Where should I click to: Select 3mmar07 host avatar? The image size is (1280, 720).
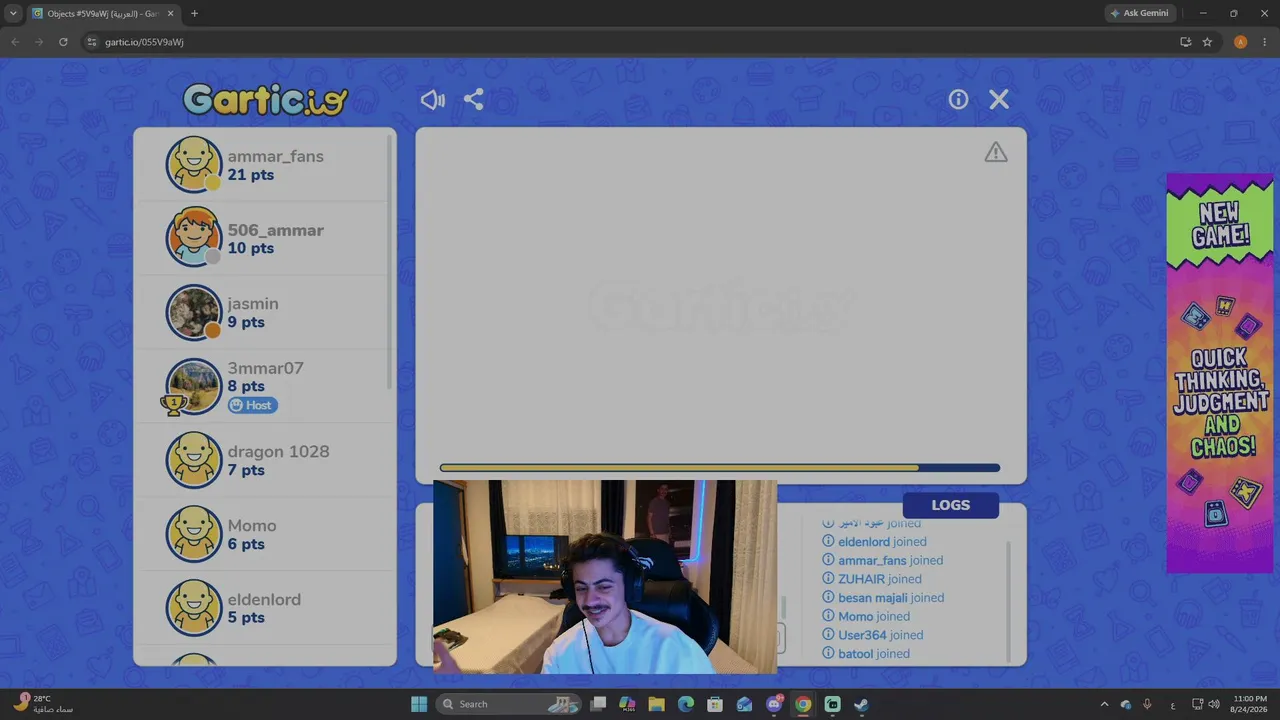point(193,386)
